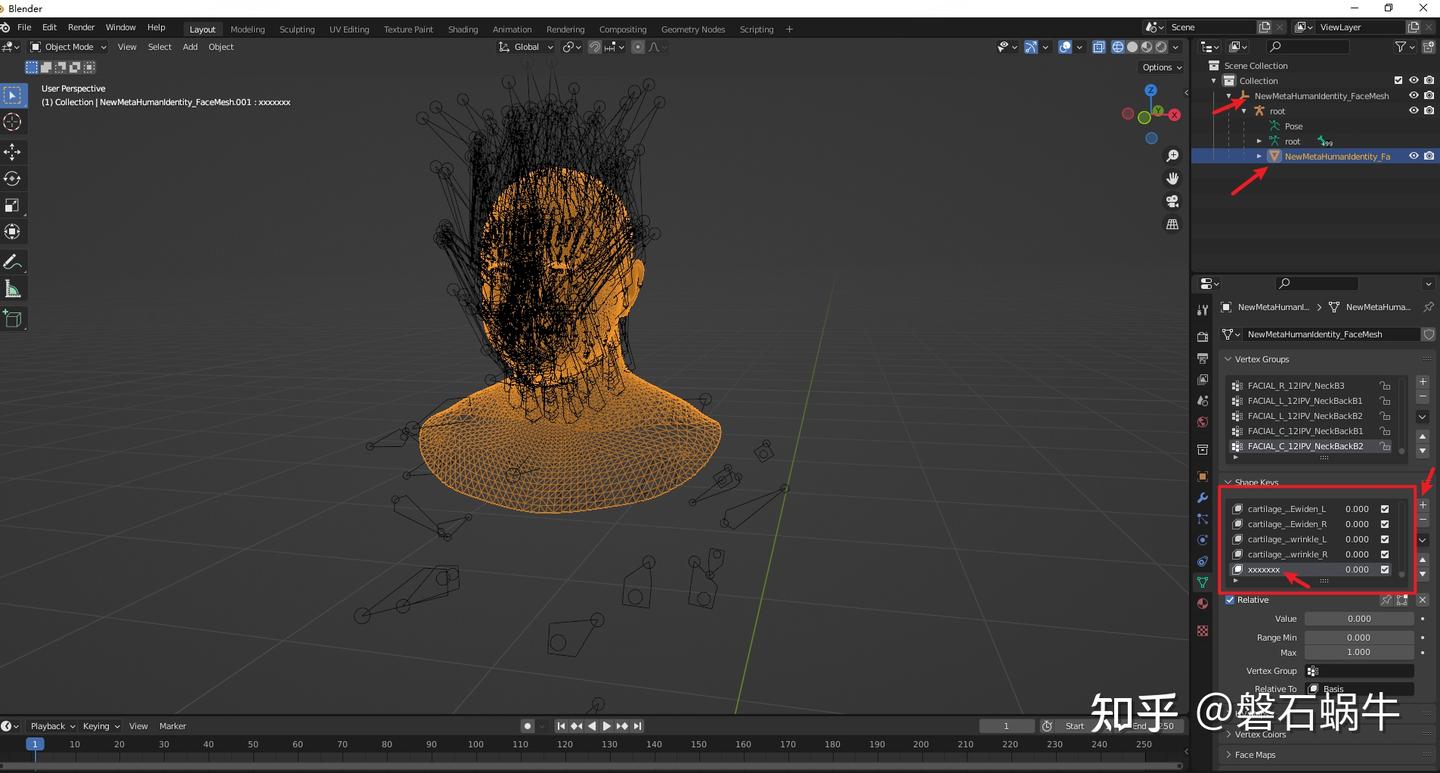Viewport: 1440px width, 773px height.
Task: Open the Object Mode dropdown
Action: [x=68, y=47]
